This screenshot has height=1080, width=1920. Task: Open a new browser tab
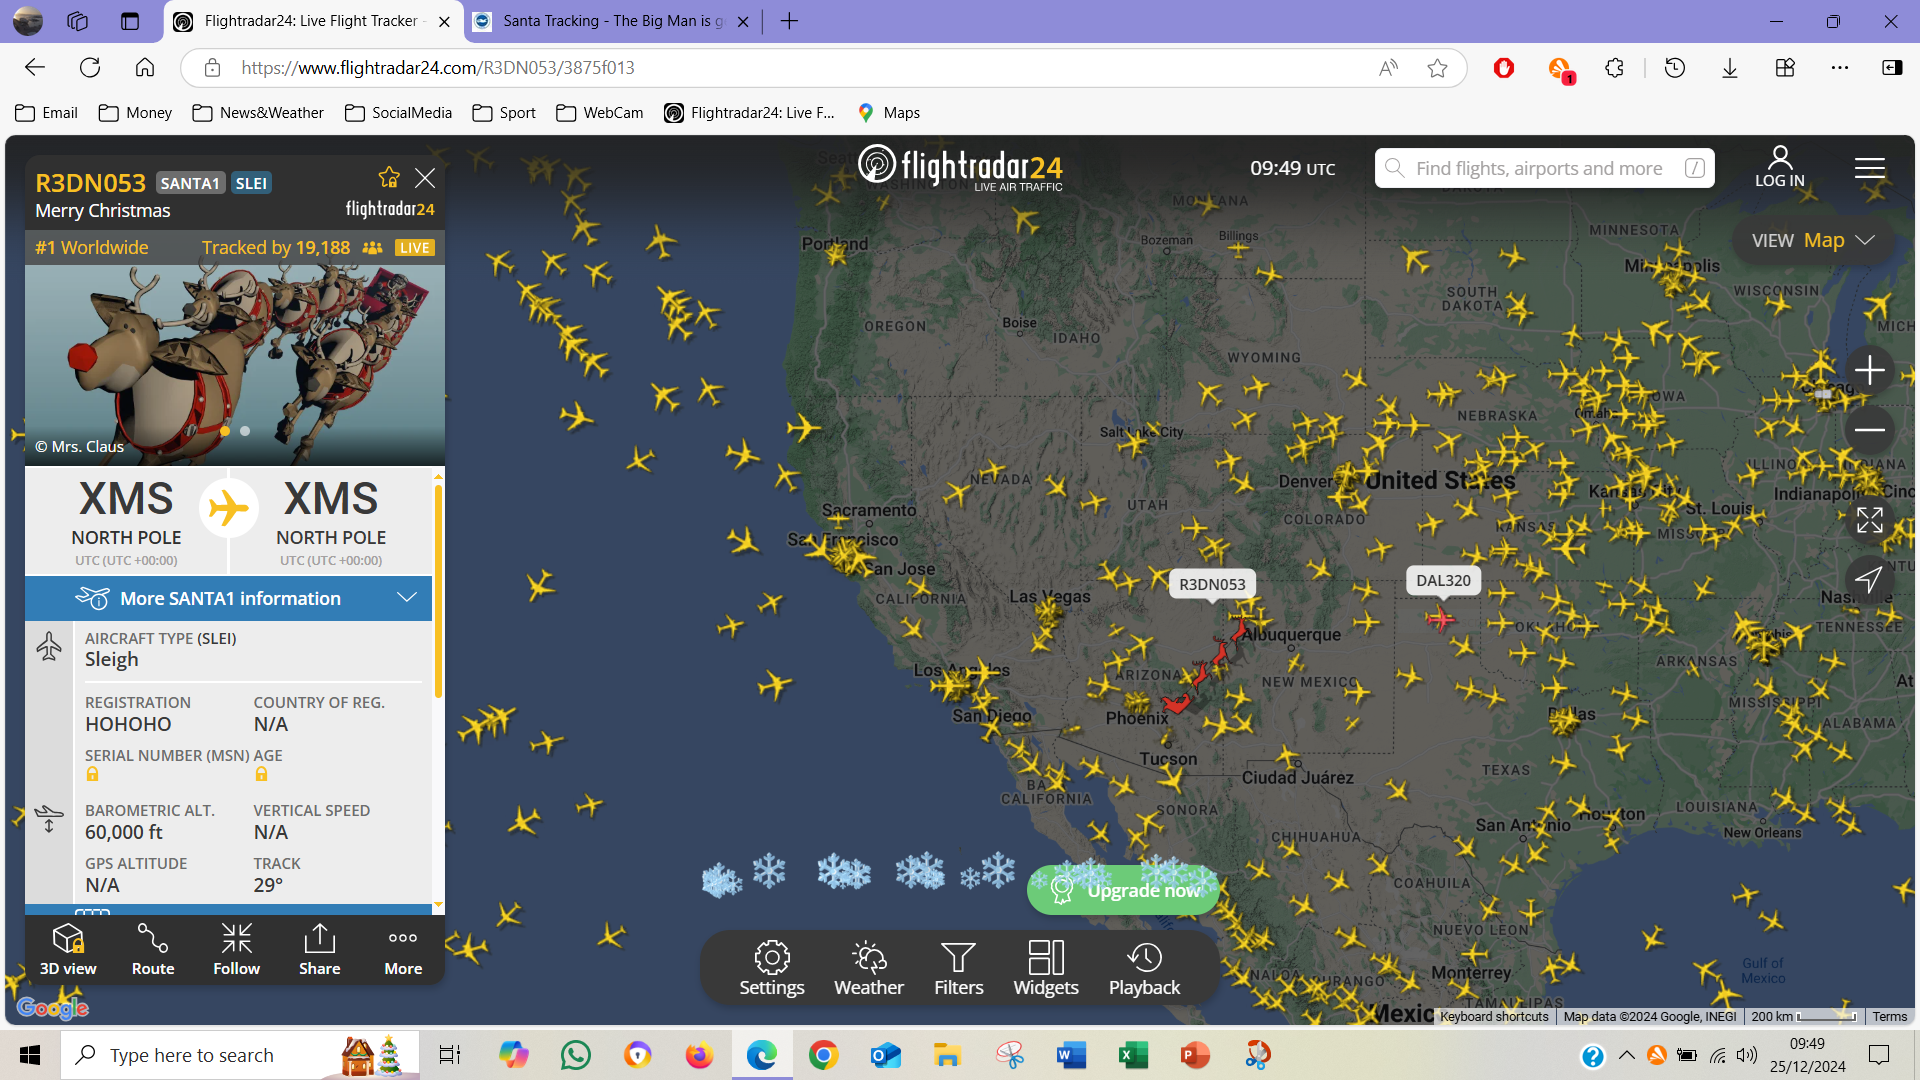[x=789, y=21]
